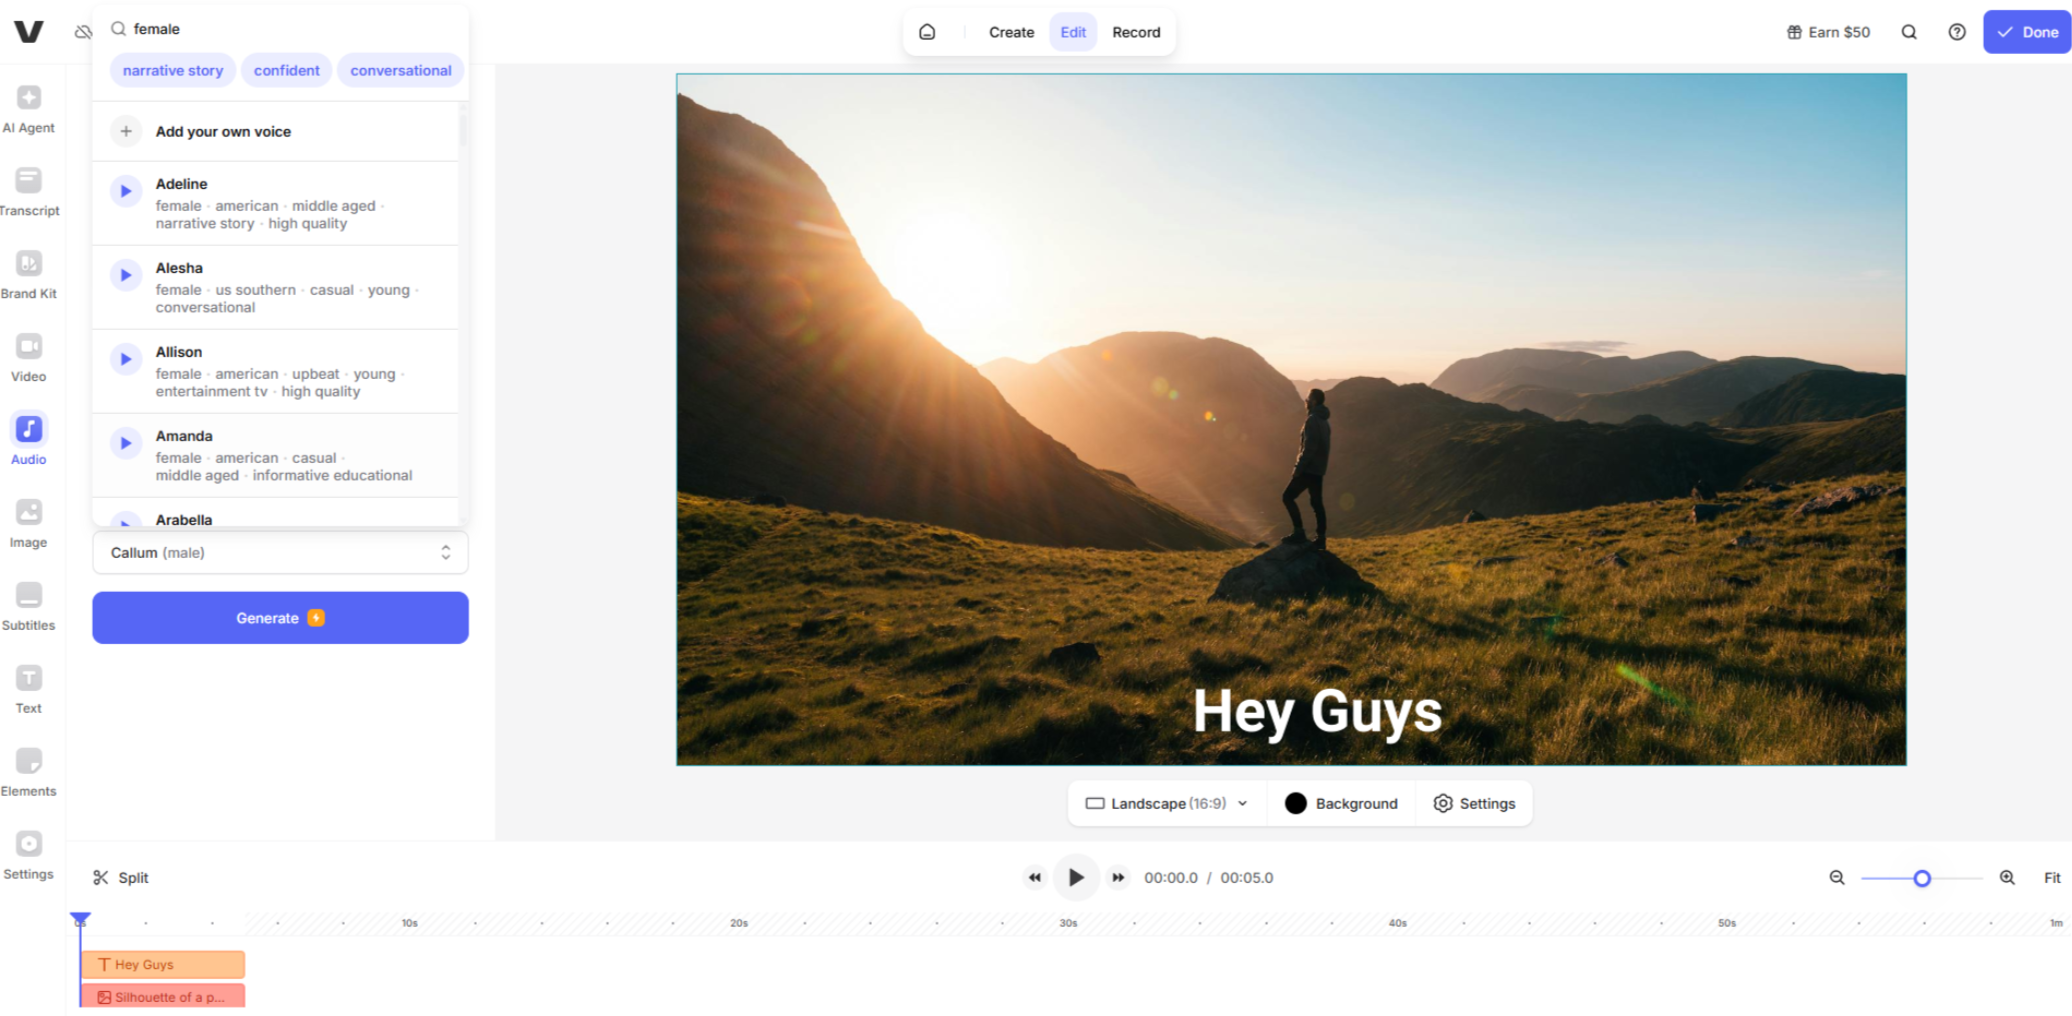Open the help question mark icon
The width and height of the screenshot is (2072, 1016).
point(1956,32)
